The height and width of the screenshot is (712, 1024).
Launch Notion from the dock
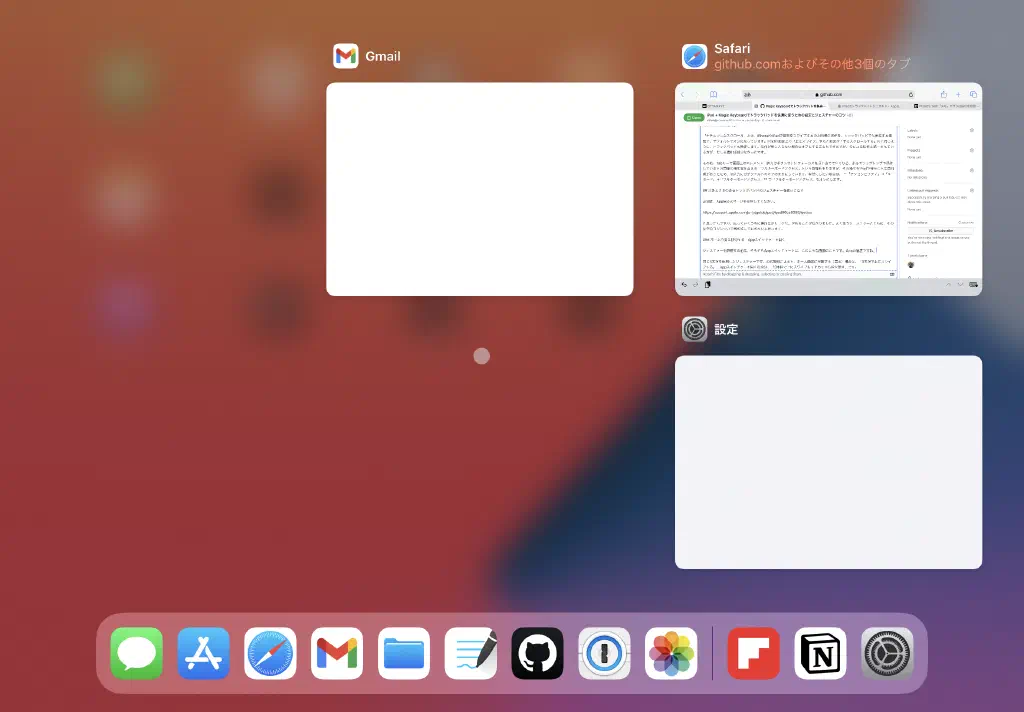tap(820, 653)
